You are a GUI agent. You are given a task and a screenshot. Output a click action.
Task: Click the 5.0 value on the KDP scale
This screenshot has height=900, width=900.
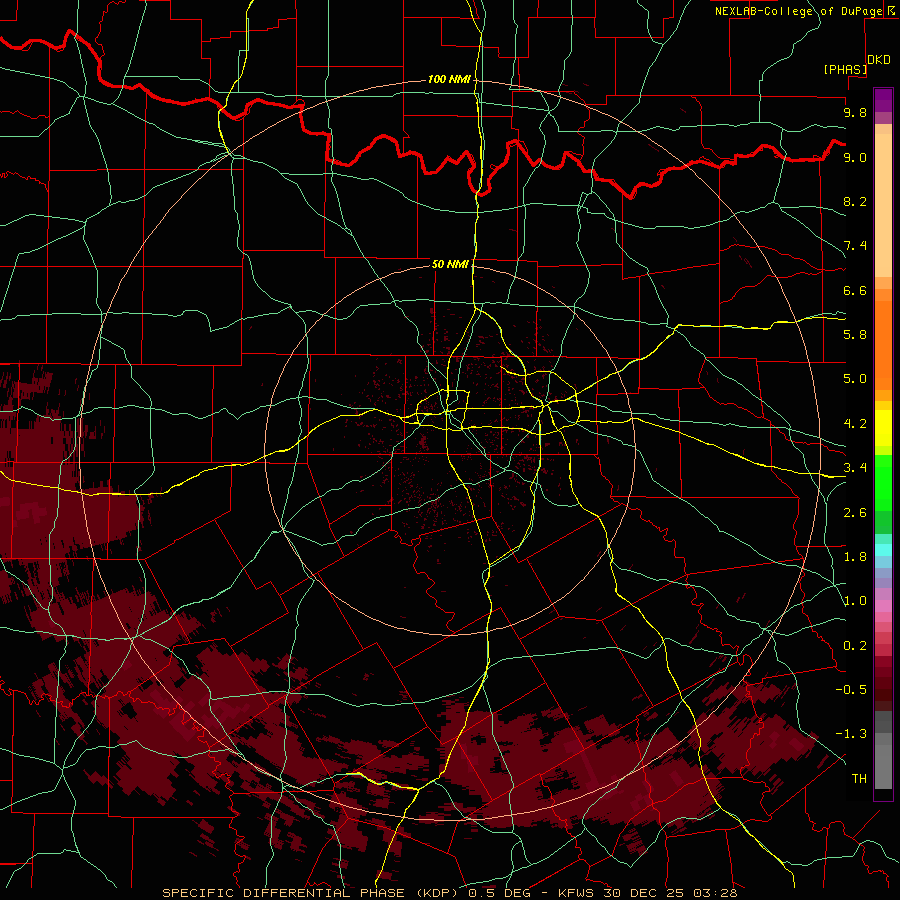coord(855,379)
